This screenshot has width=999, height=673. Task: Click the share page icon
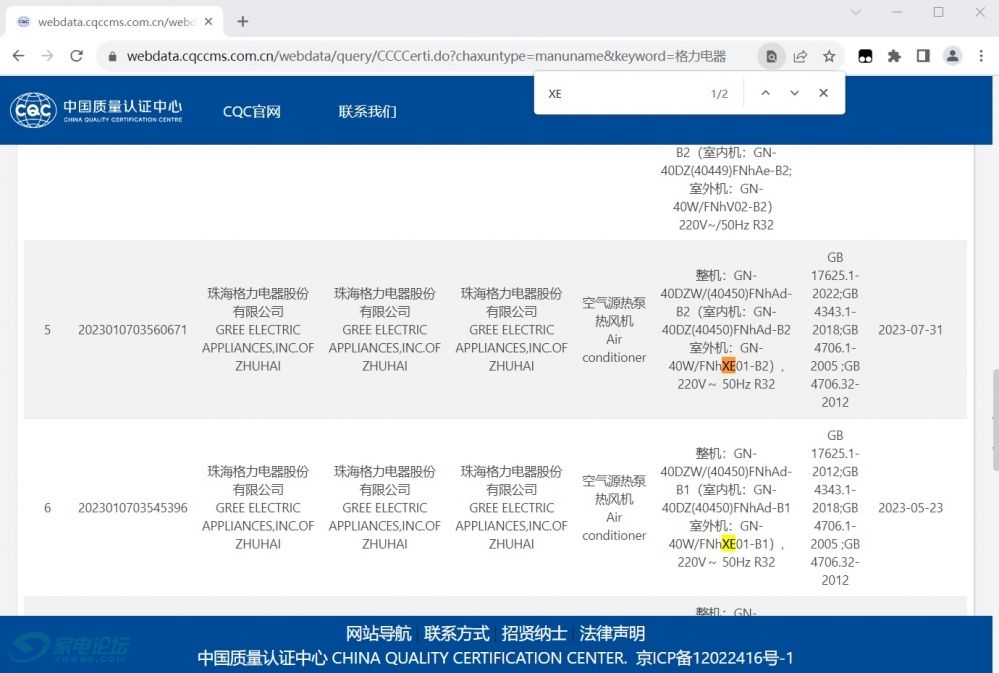click(x=800, y=57)
